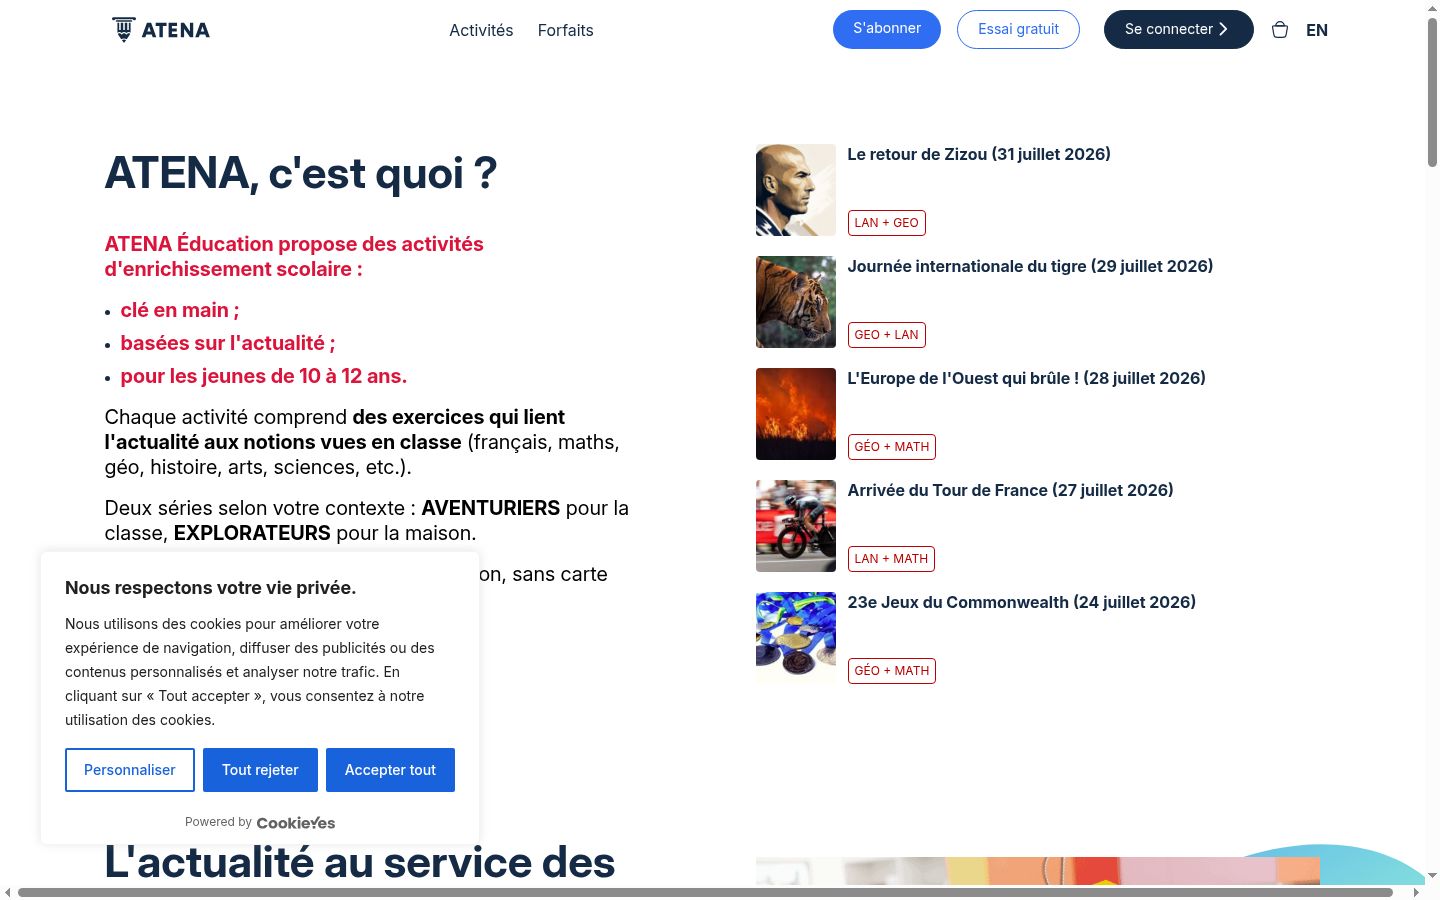Image resolution: width=1440 pixels, height=900 pixels.
Task: Click the horizontal scrollbar right arrow
Action: [1416, 892]
